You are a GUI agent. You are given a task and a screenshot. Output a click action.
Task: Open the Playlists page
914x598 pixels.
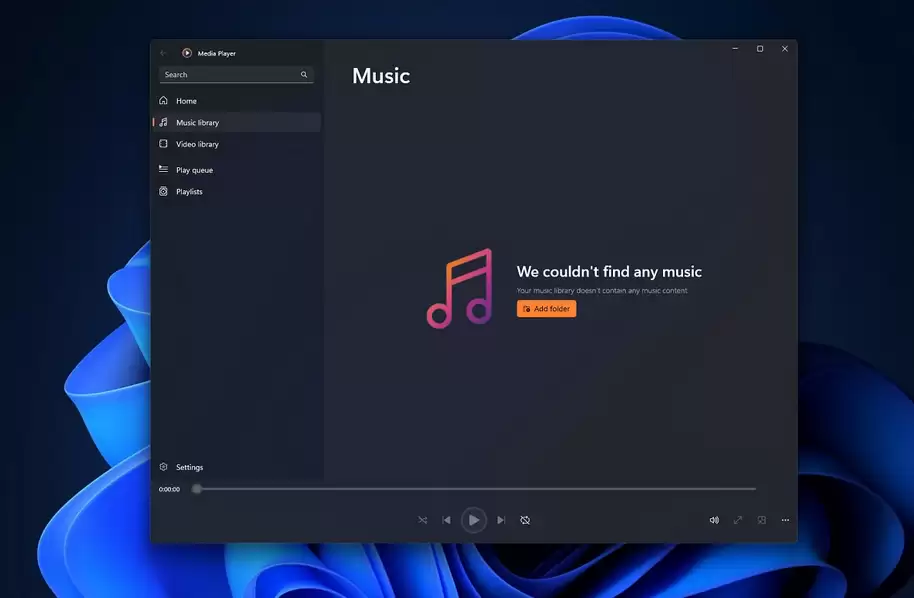(189, 192)
